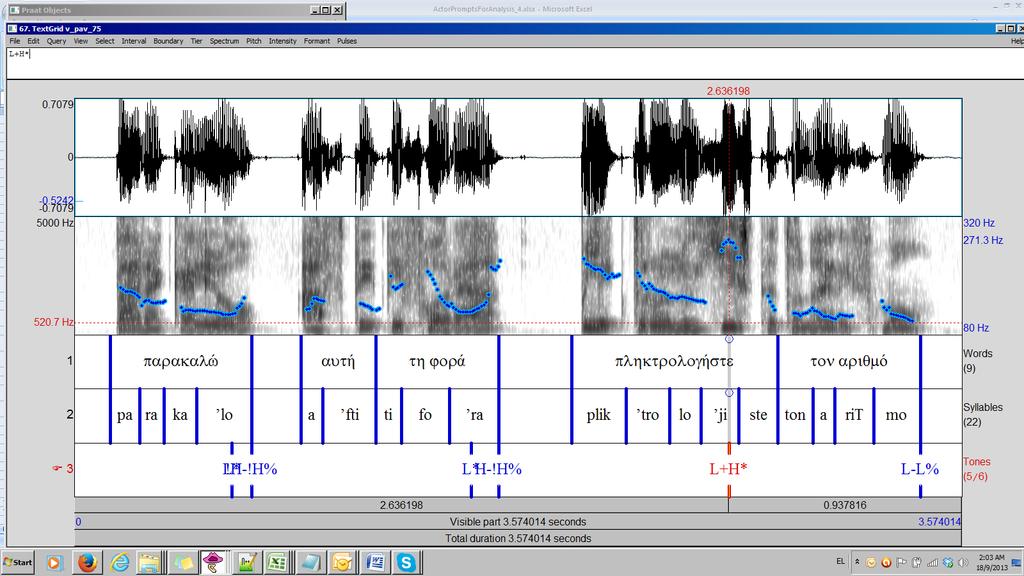
Task: Open Windows Explorer folder icon in taskbar
Action: [150, 562]
